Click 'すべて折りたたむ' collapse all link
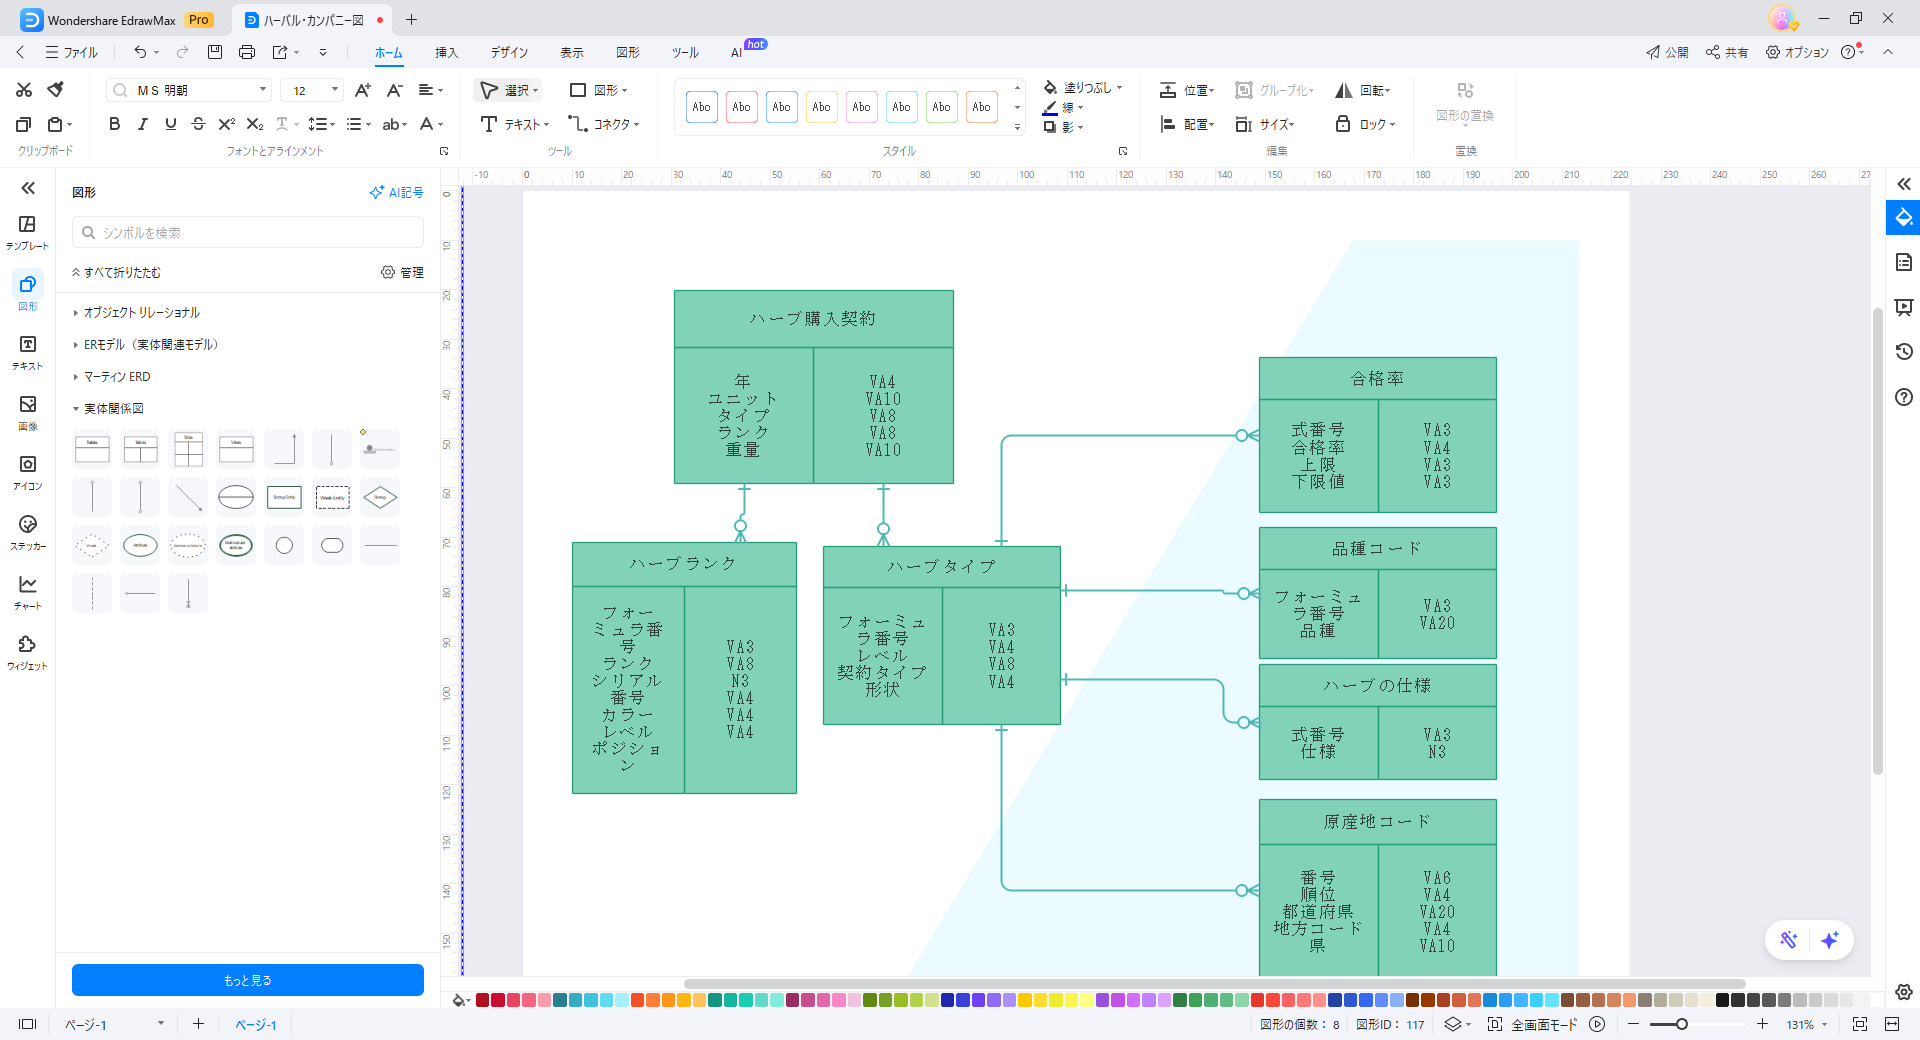1920x1040 pixels. click(x=117, y=272)
